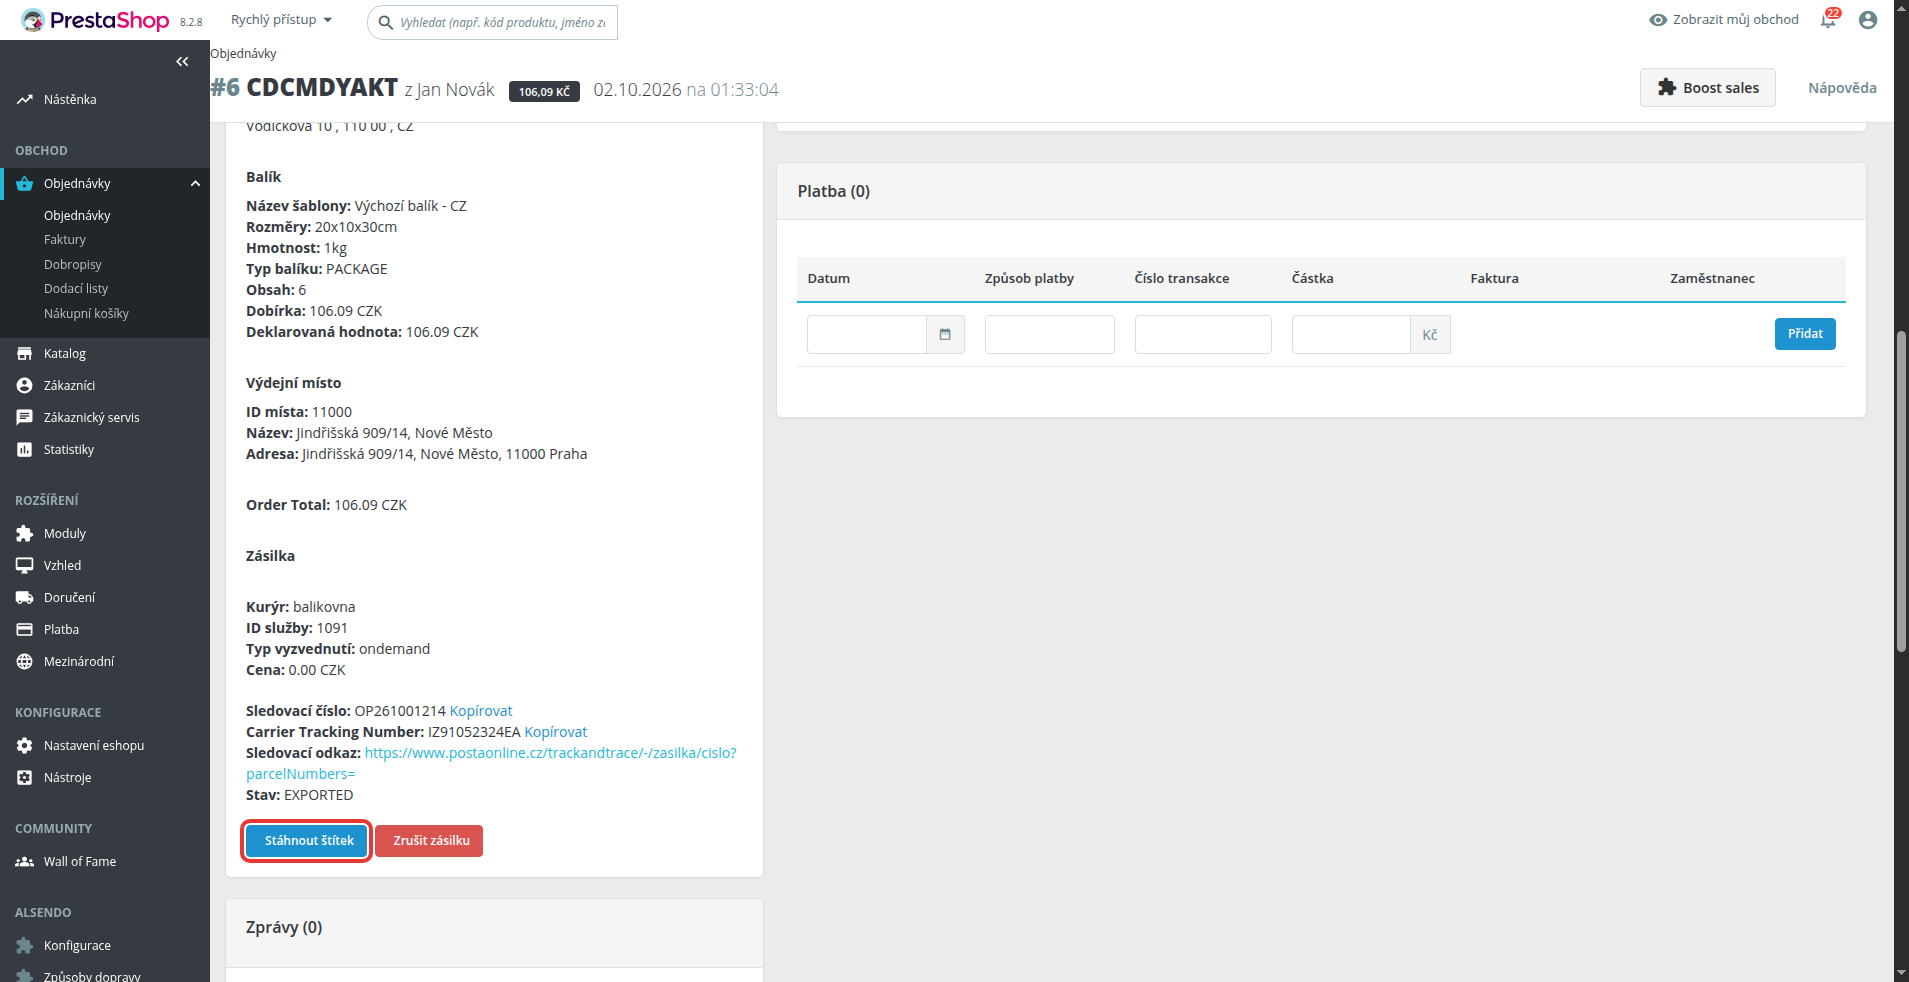Click the Platba credit card icon
1909x982 pixels.
pos(25,630)
